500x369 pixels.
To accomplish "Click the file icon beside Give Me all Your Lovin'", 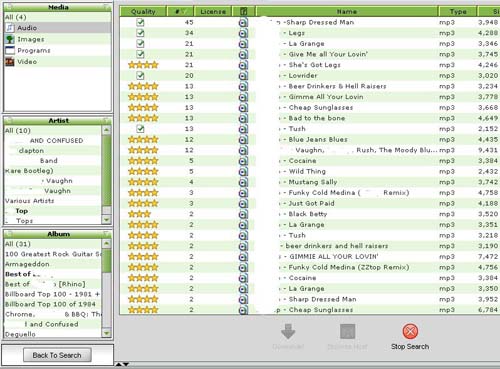I will [x=243, y=54].
